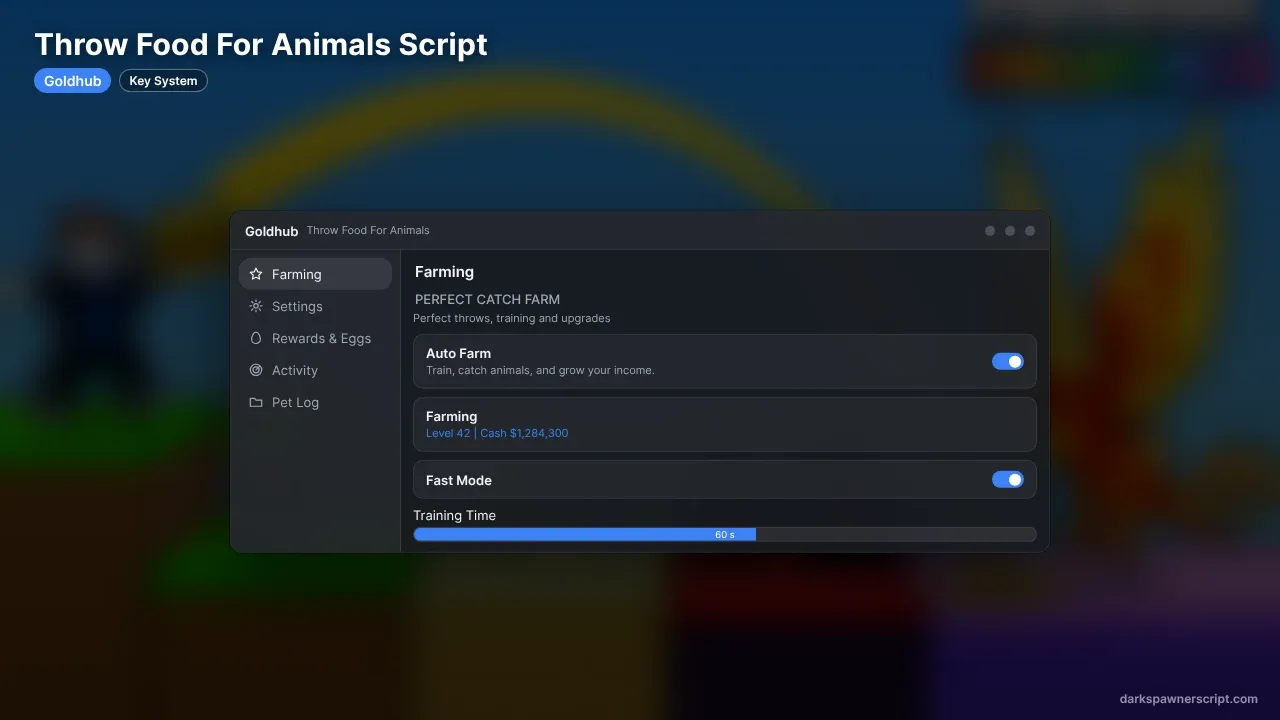Click the Auto Farm description text
Viewport: 1280px width, 720px height.
click(x=540, y=370)
